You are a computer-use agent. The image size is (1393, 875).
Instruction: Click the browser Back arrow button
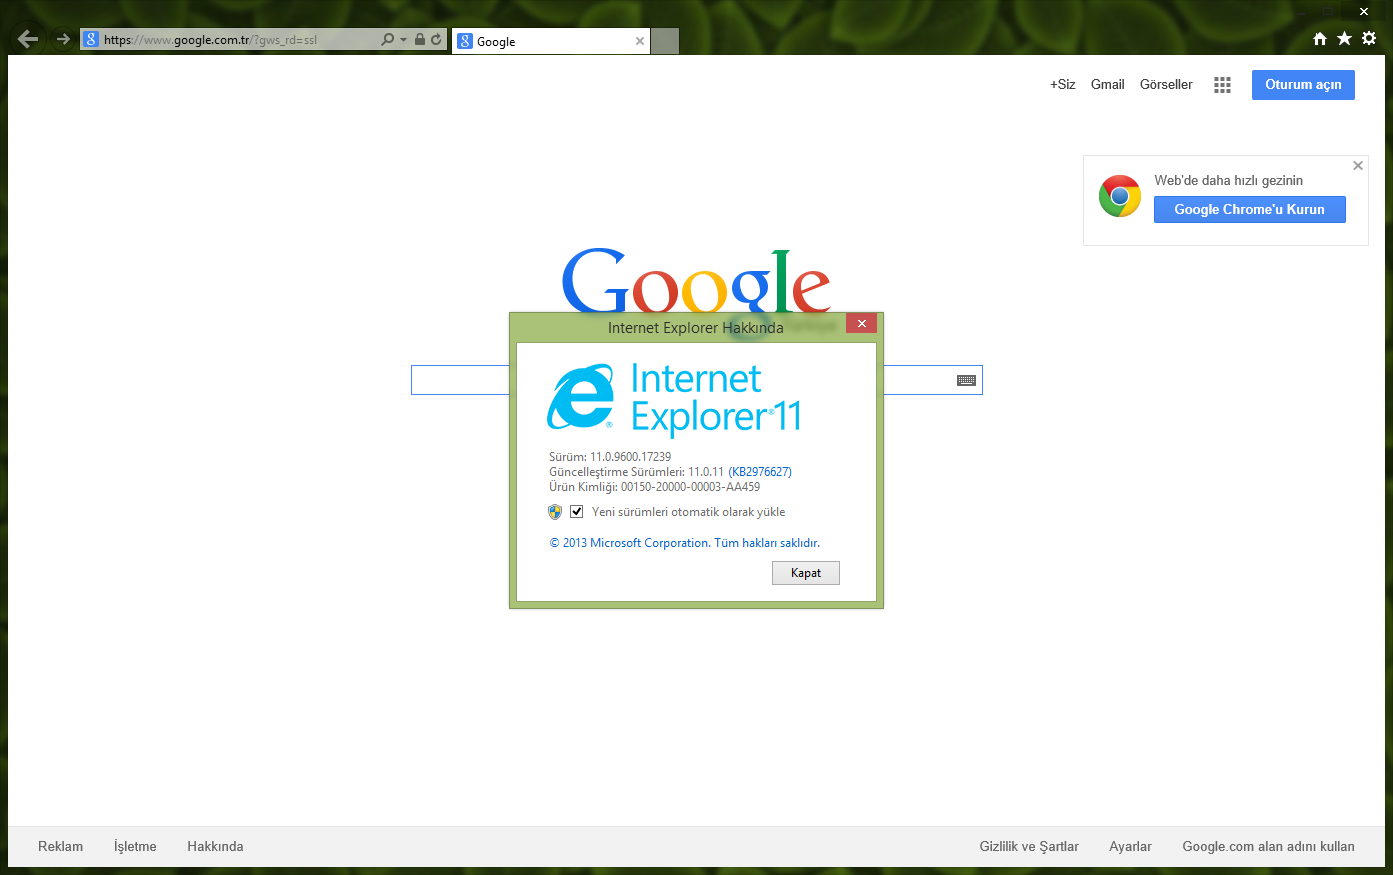(28, 39)
